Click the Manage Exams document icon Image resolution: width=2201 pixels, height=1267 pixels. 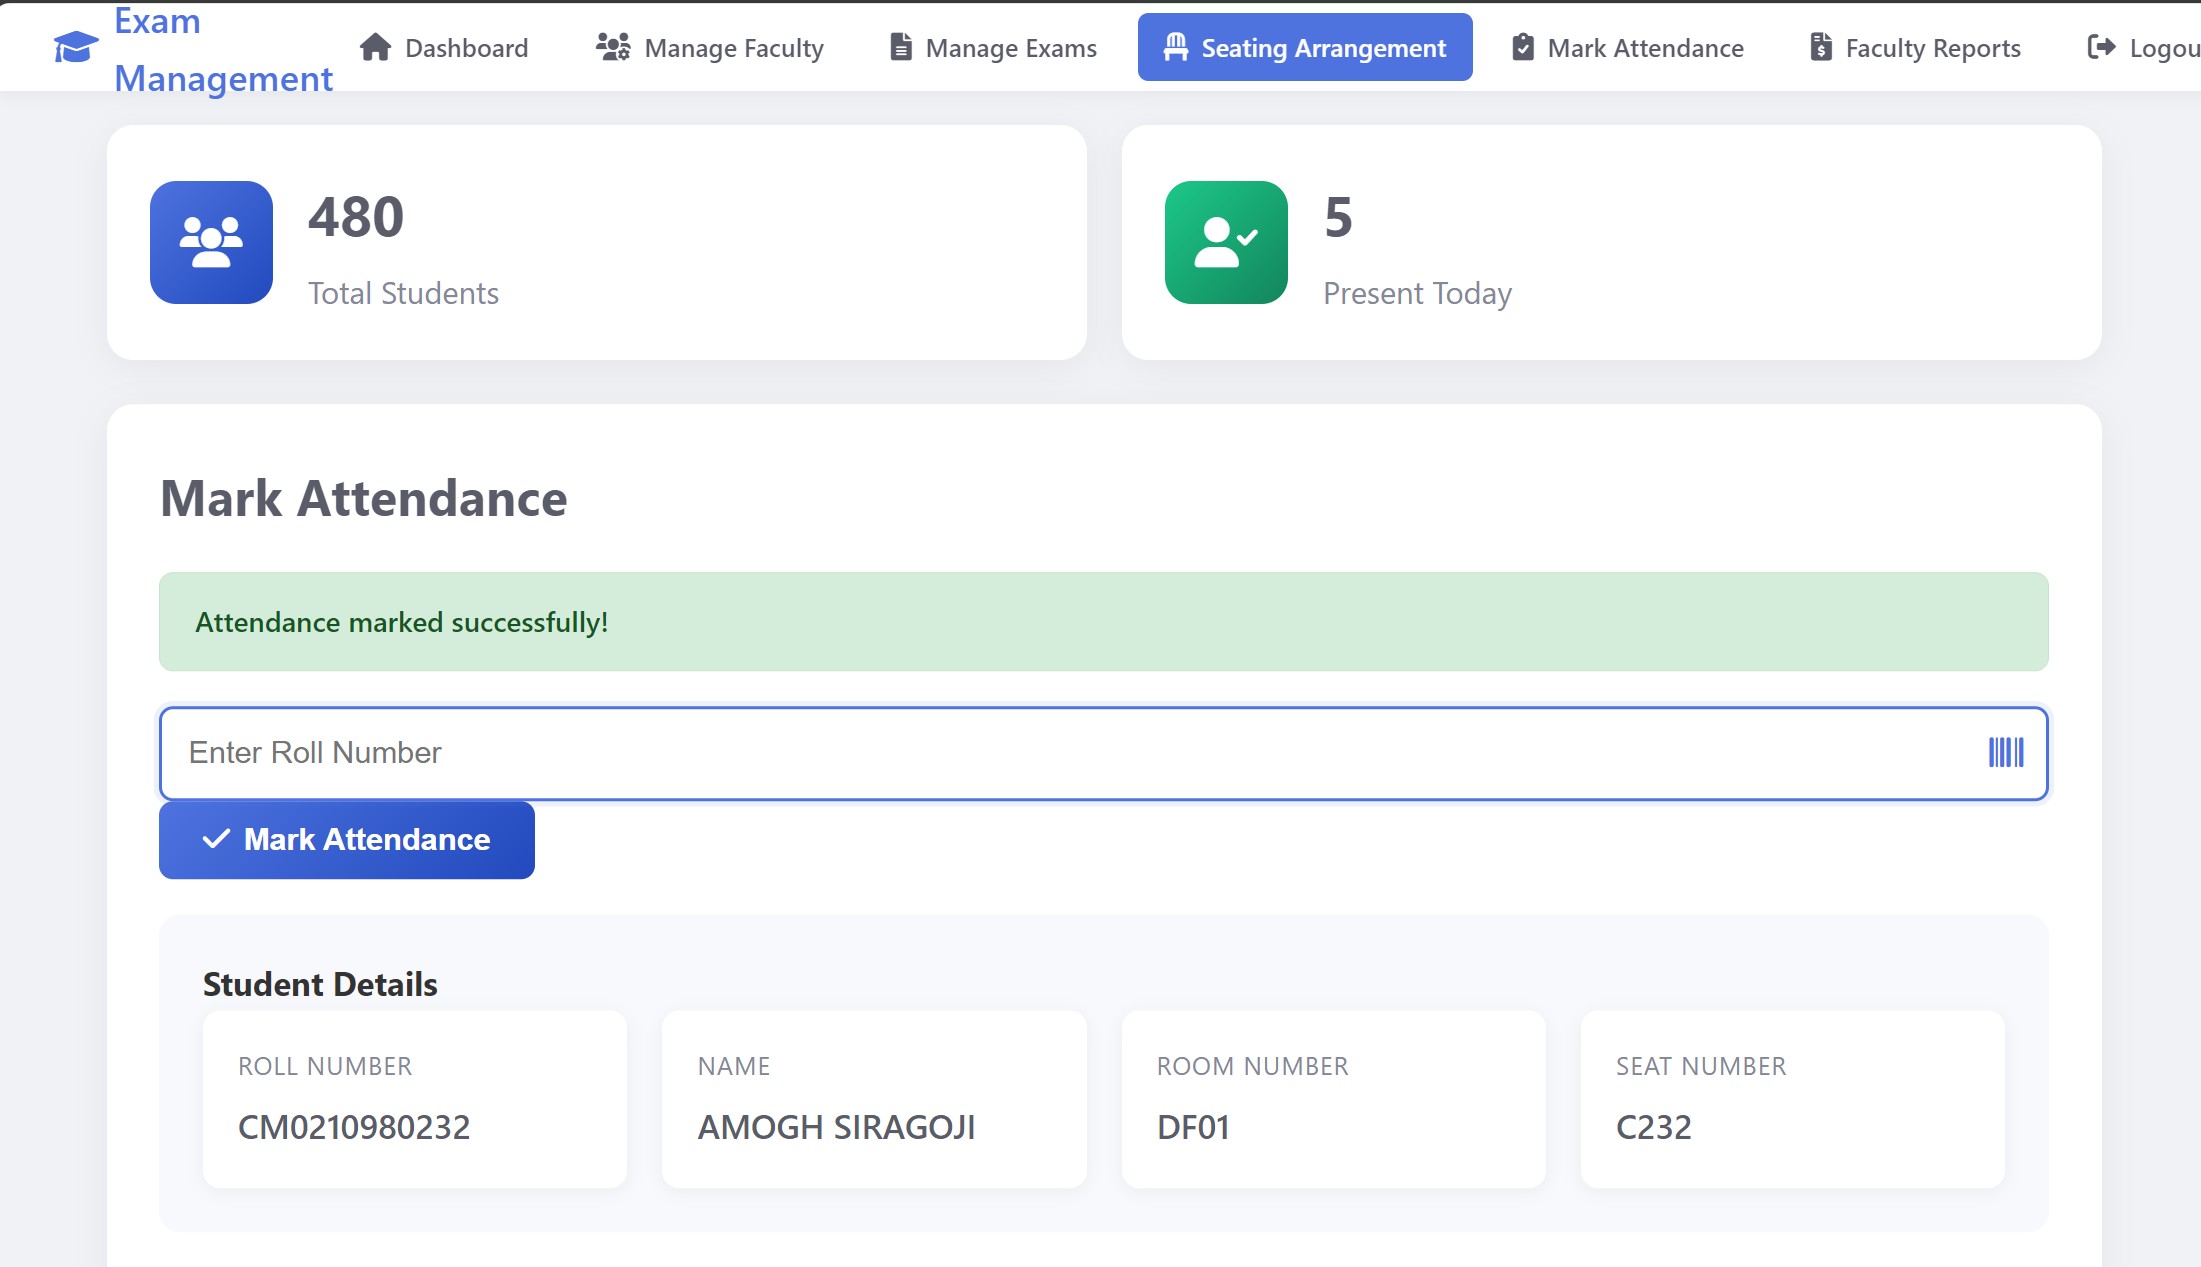click(900, 47)
